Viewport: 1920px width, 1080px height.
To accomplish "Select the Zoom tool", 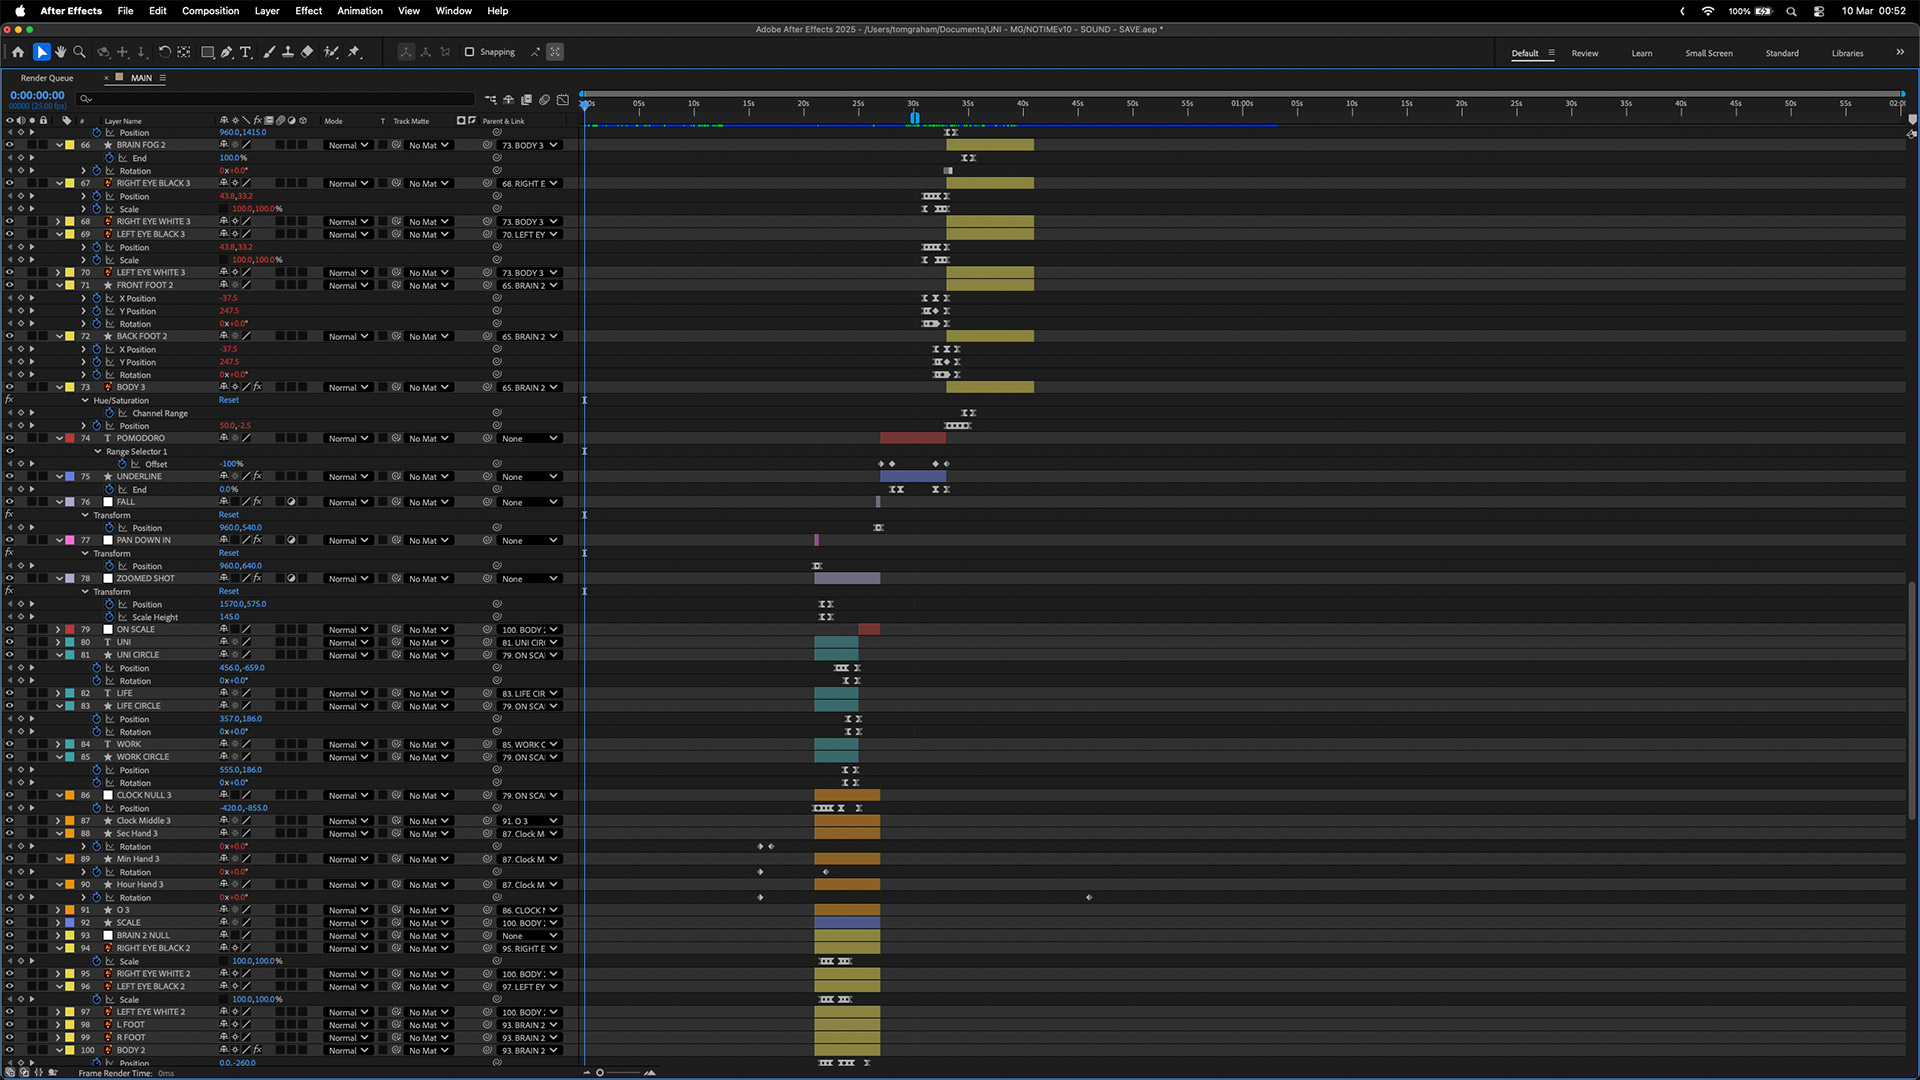I will click(79, 52).
